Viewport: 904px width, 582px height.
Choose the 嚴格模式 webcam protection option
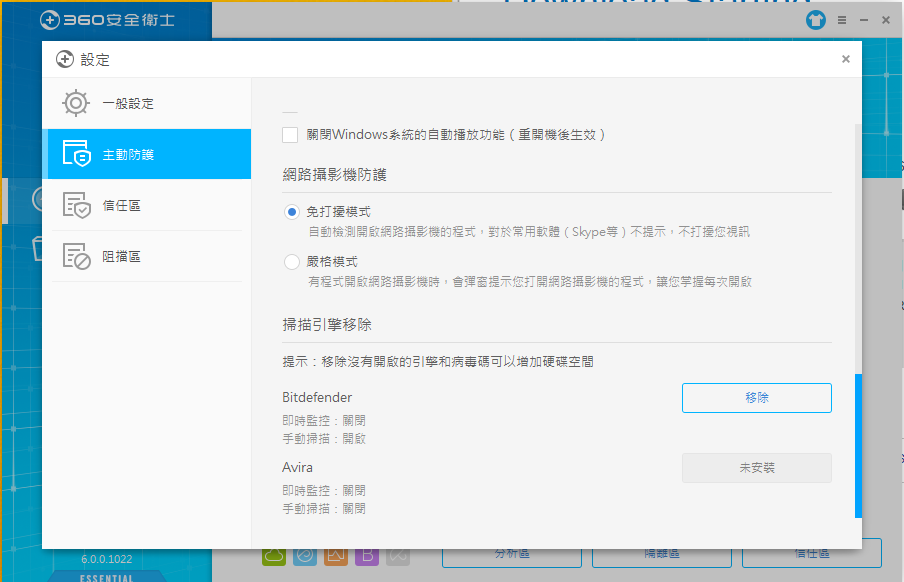point(292,262)
